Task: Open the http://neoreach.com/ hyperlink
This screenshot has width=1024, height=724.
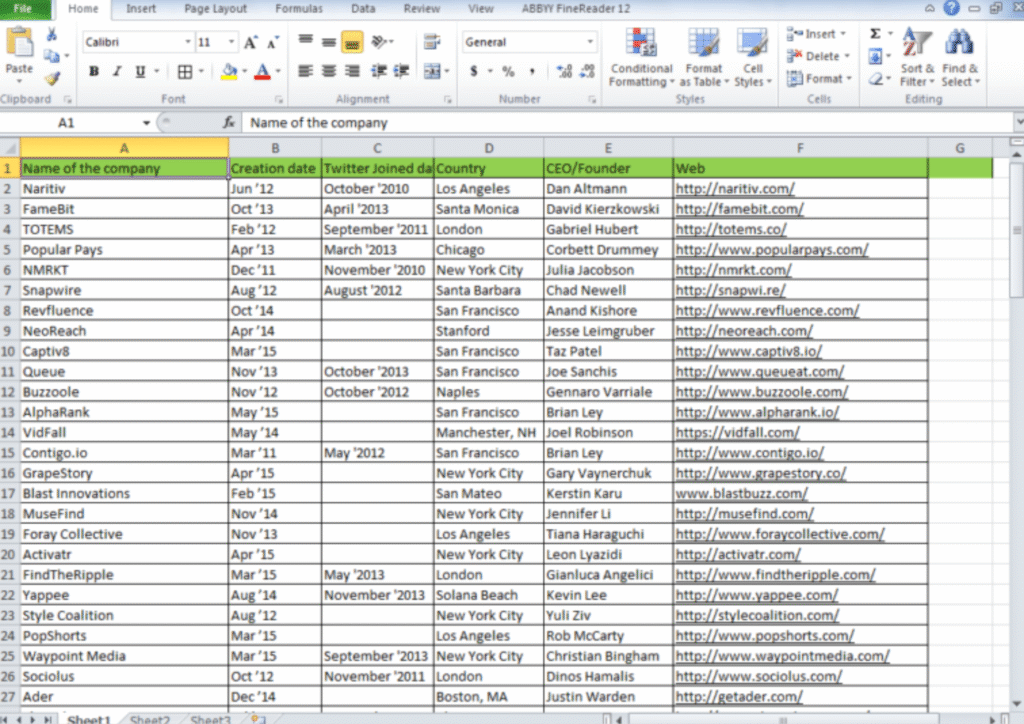Action: pos(744,331)
